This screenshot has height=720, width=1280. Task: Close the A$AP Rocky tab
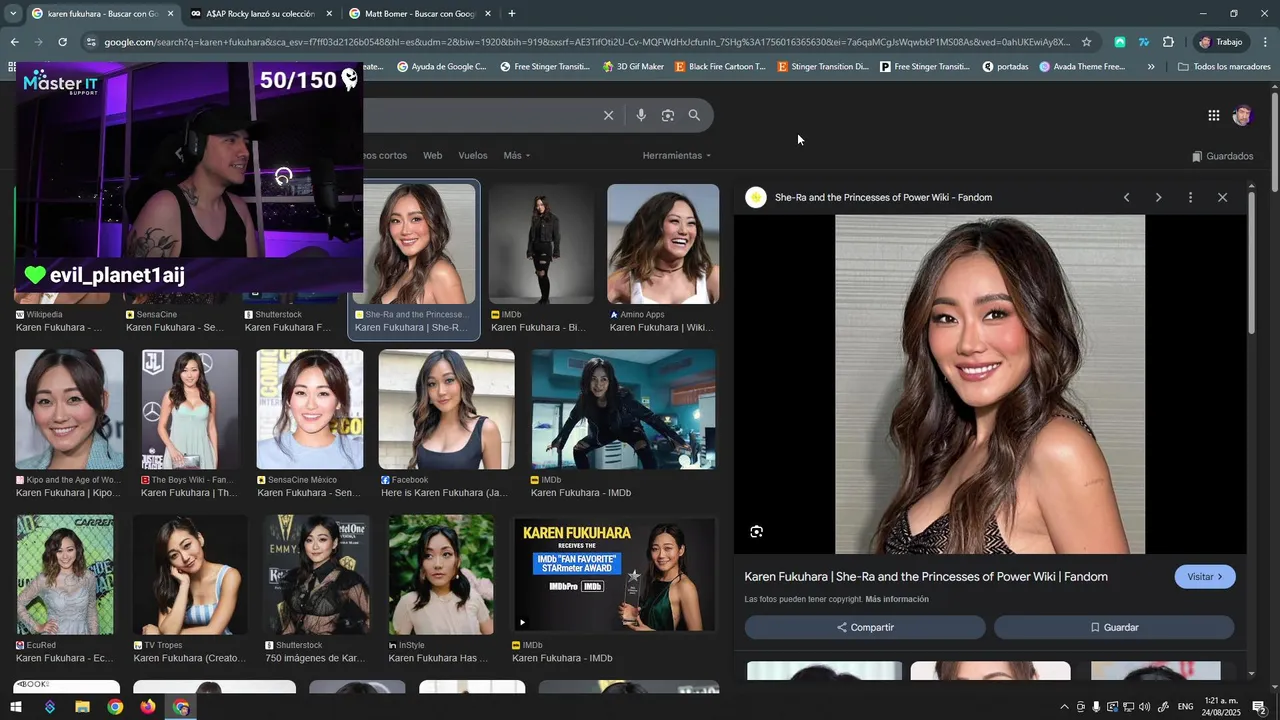[x=329, y=14]
